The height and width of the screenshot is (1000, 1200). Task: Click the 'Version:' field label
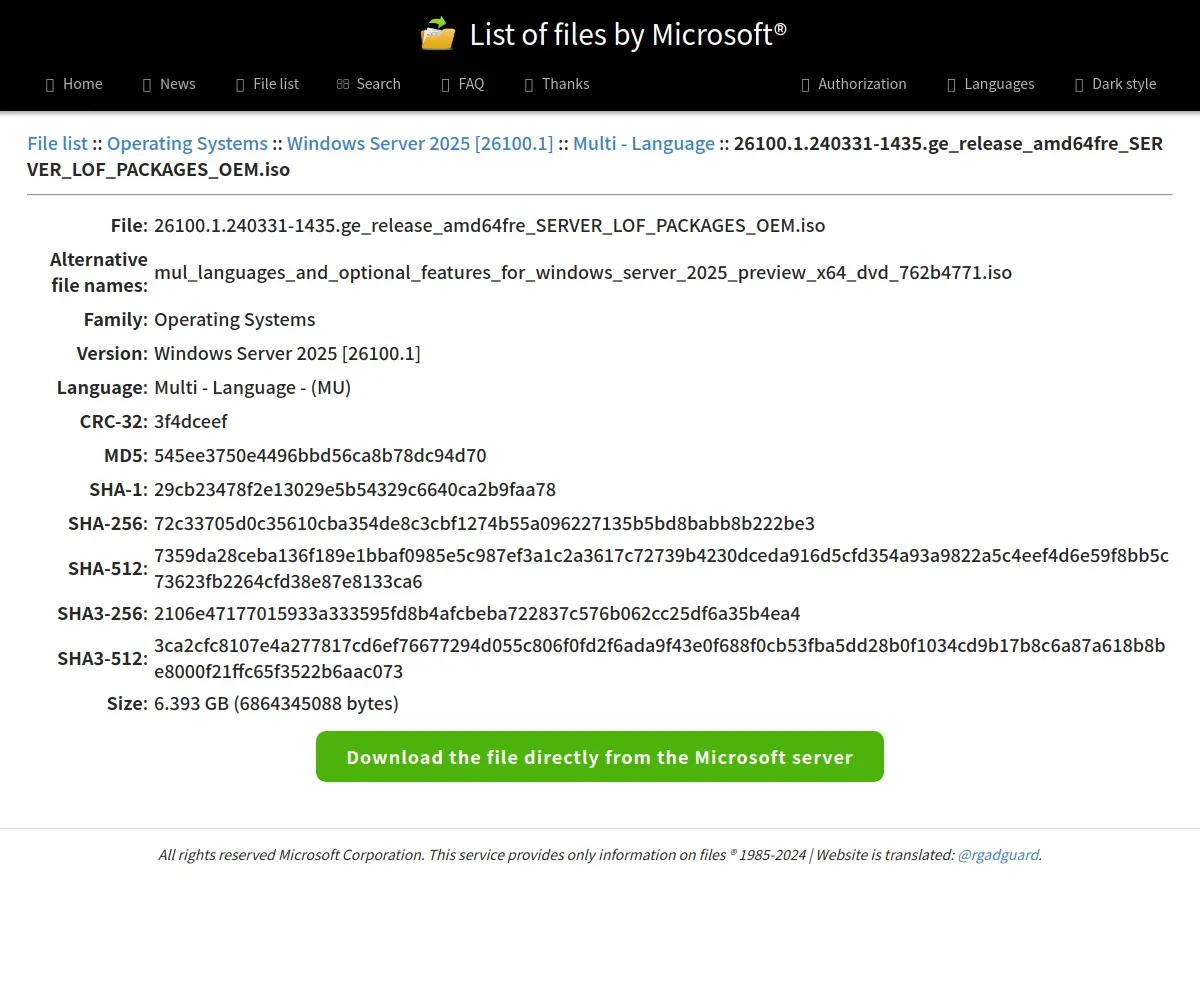pyautogui.click(x=112, y=353)
